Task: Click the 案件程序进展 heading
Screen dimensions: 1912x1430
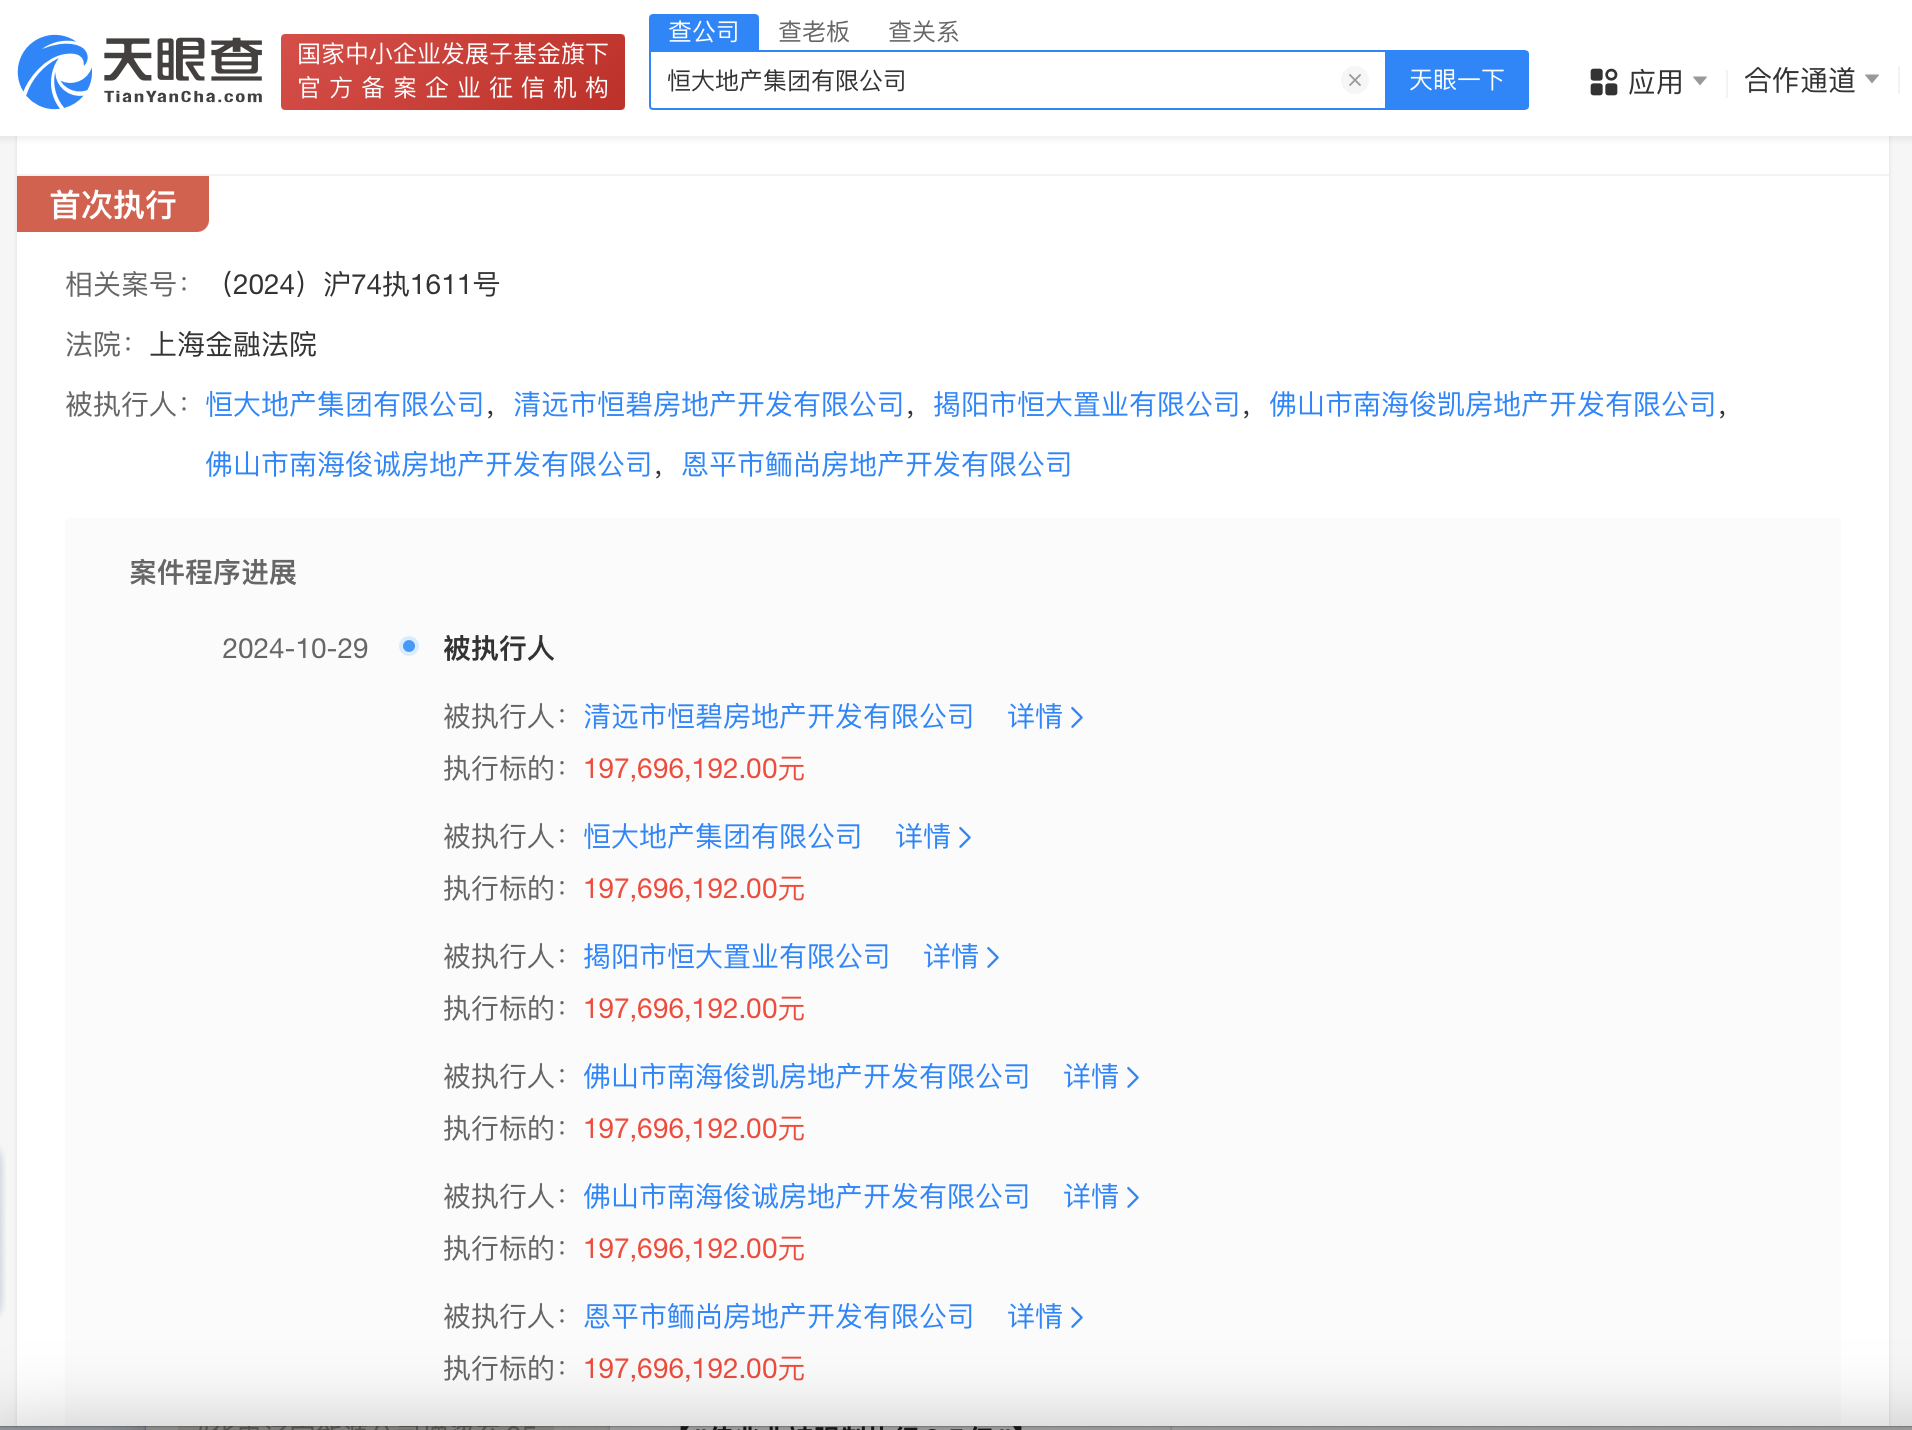Action: coord(213,572)
